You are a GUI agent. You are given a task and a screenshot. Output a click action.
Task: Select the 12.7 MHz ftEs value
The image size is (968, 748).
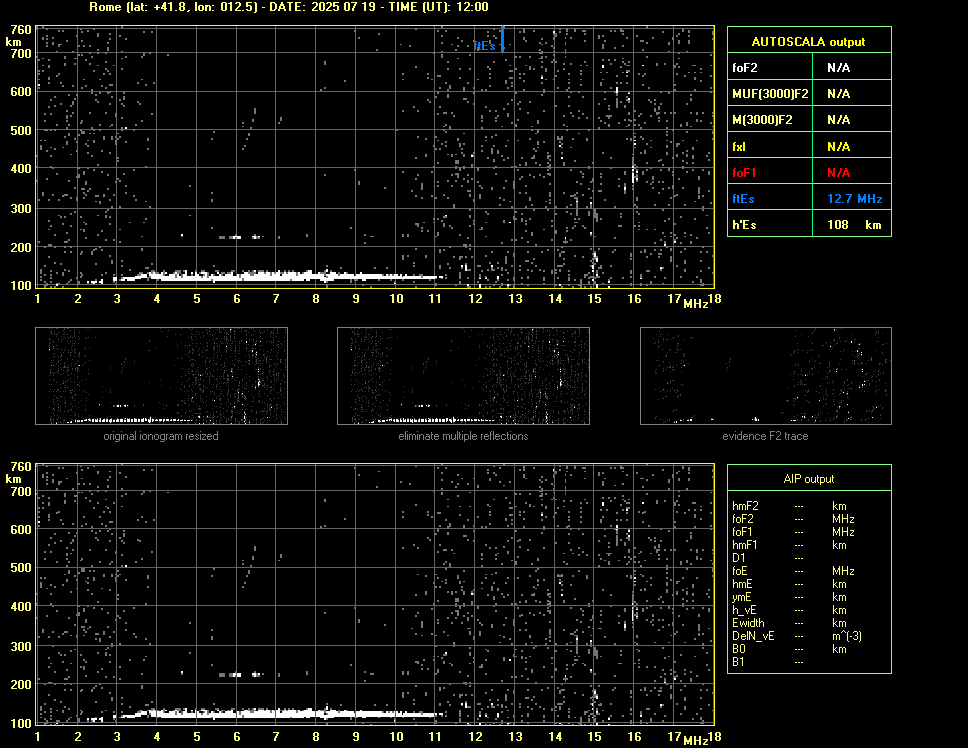tap(854, 199)
